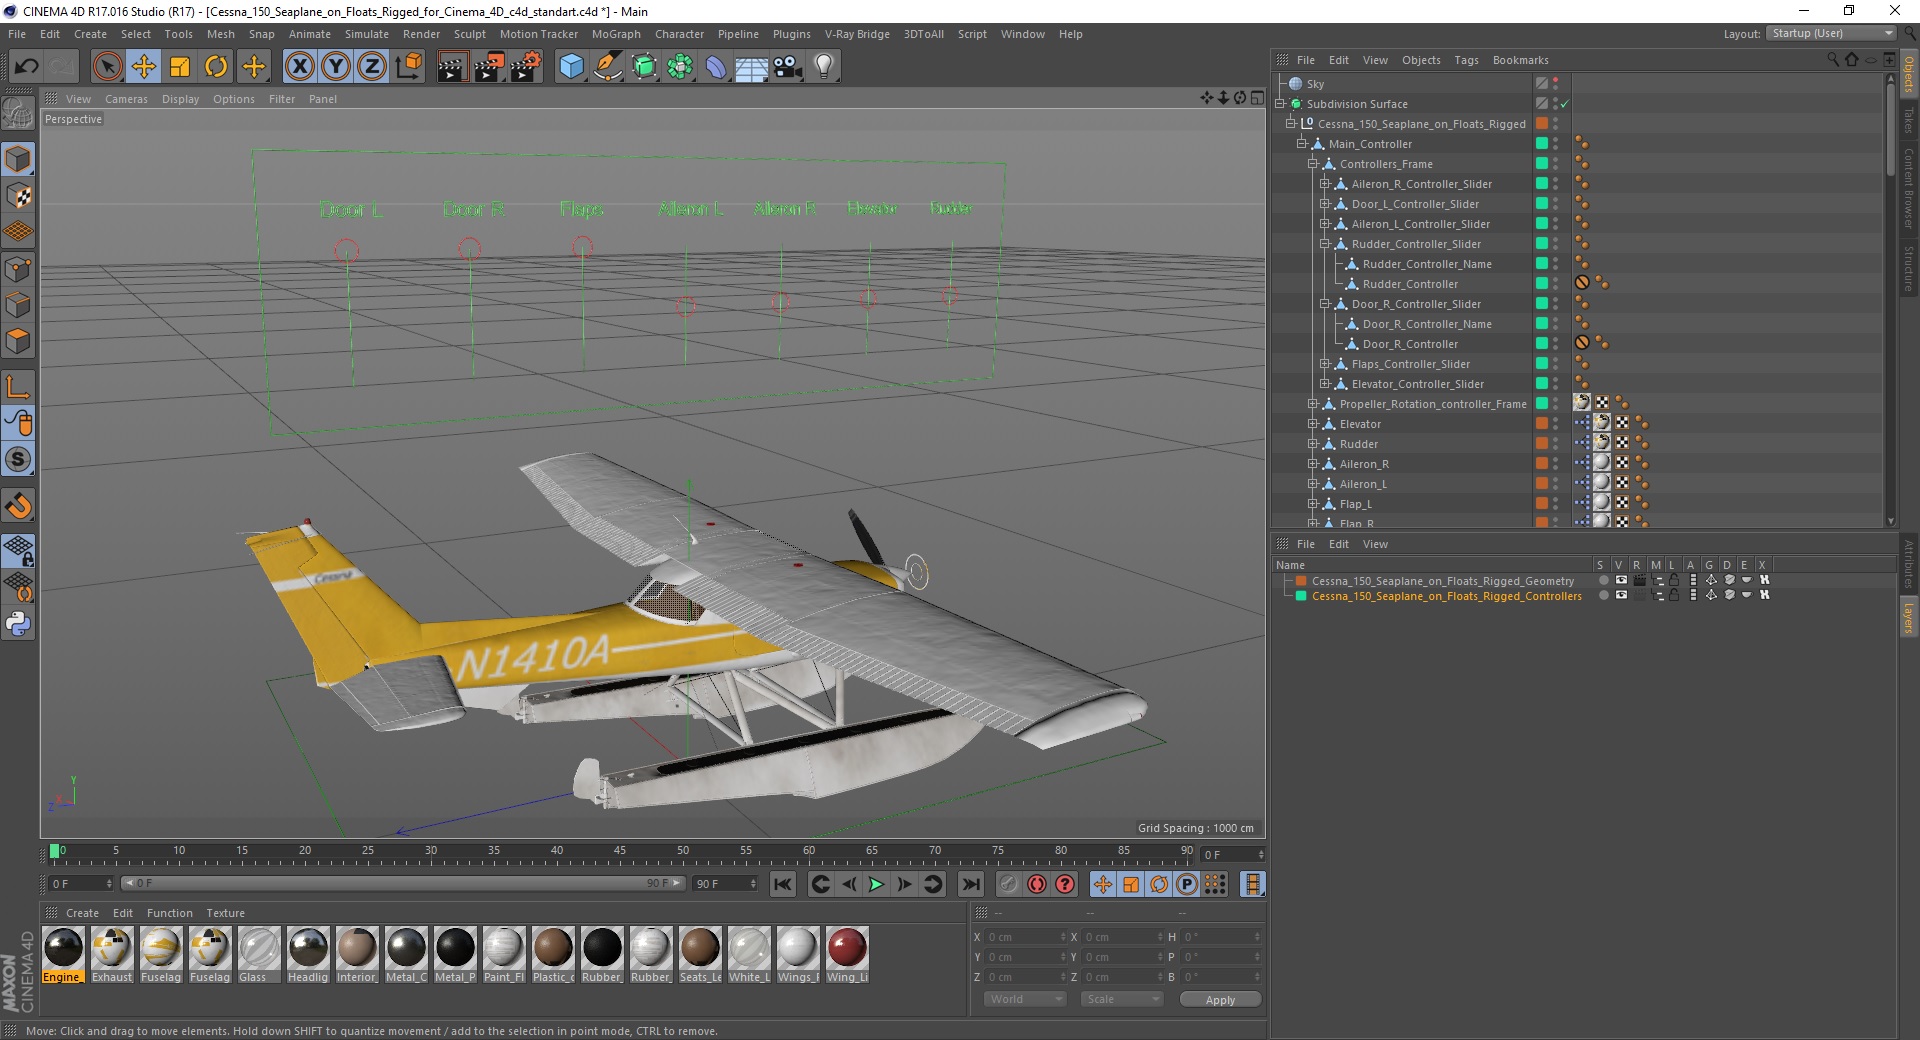Click Play Forwards button
1920x1040 pixels.
coord(876,884)
